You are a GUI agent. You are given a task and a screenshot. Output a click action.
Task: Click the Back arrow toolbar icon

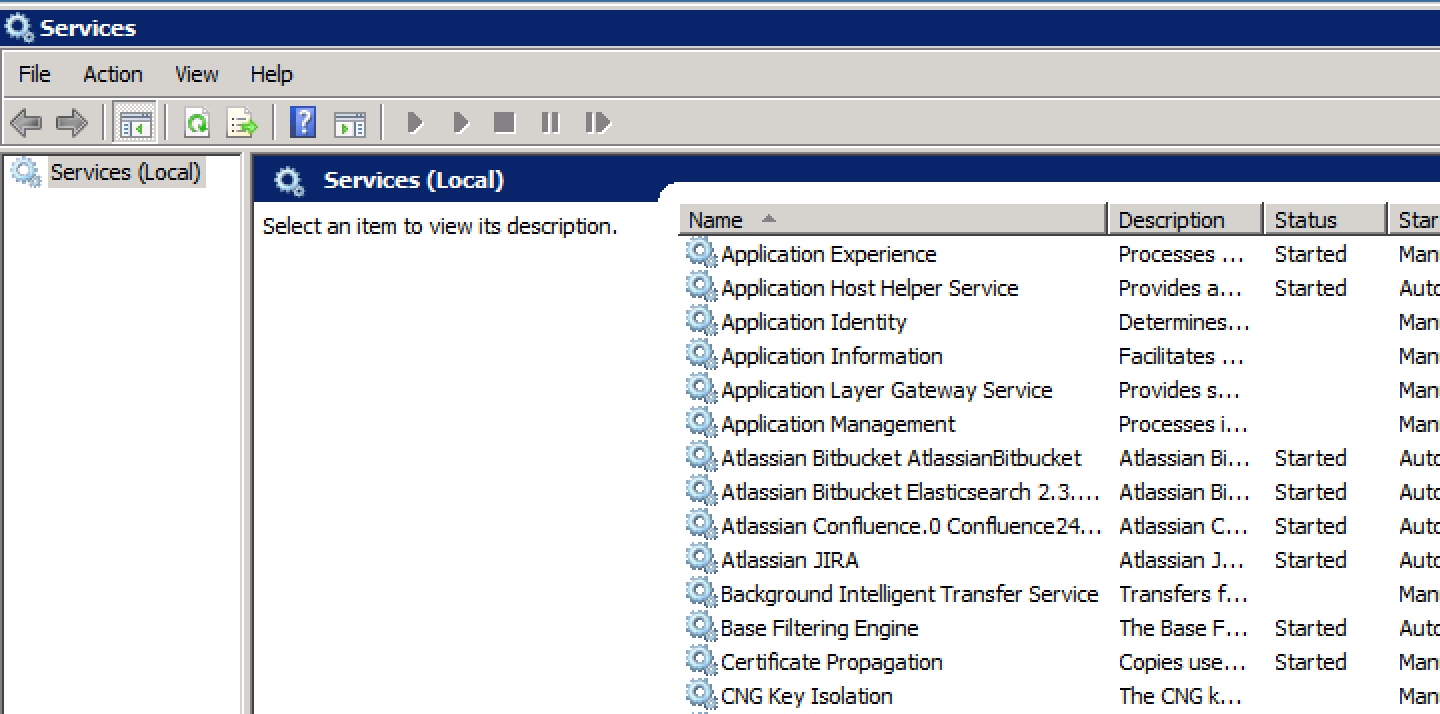click(26, 123)
